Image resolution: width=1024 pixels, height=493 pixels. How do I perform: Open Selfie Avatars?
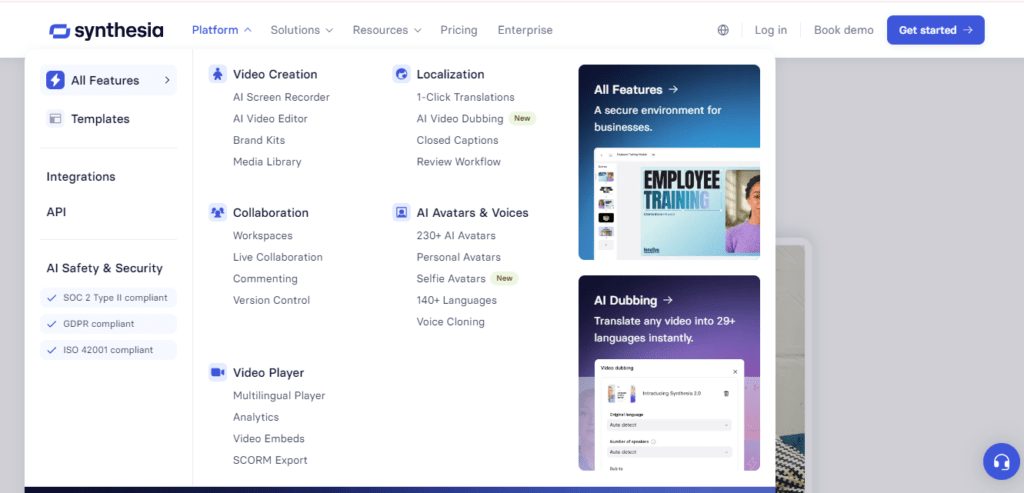pos(451,279)
